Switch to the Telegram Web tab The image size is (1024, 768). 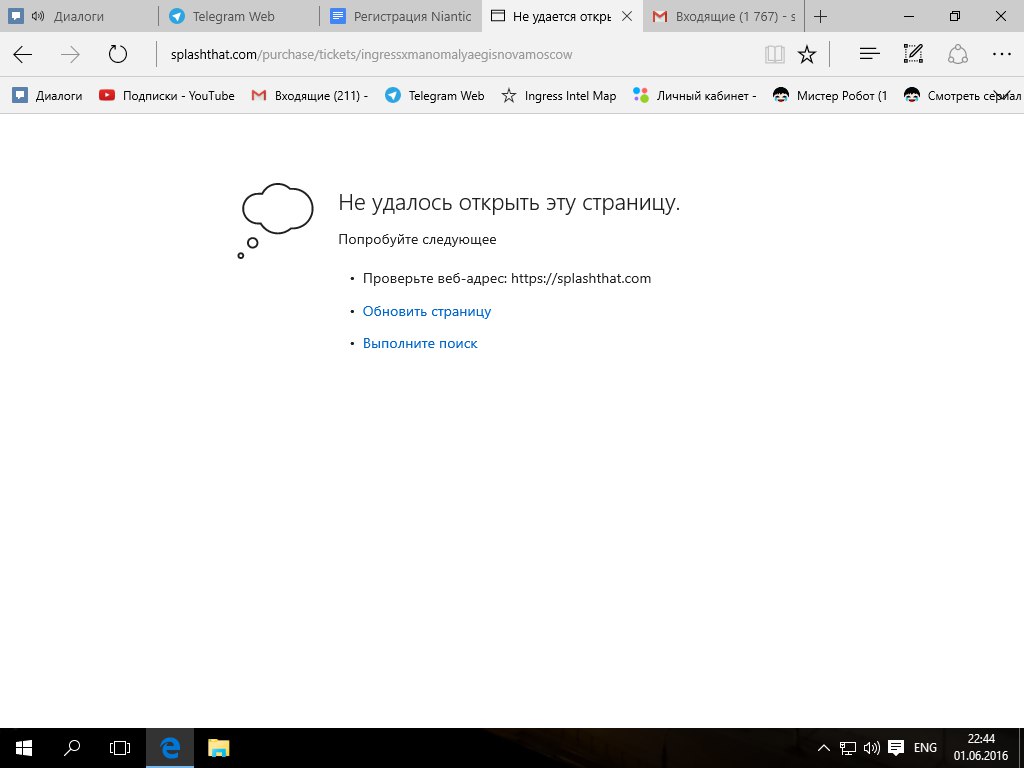tap(240, 16)
